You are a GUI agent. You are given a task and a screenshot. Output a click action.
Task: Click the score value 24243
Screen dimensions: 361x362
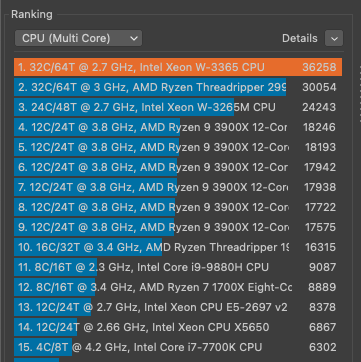(x=319, y=107)
